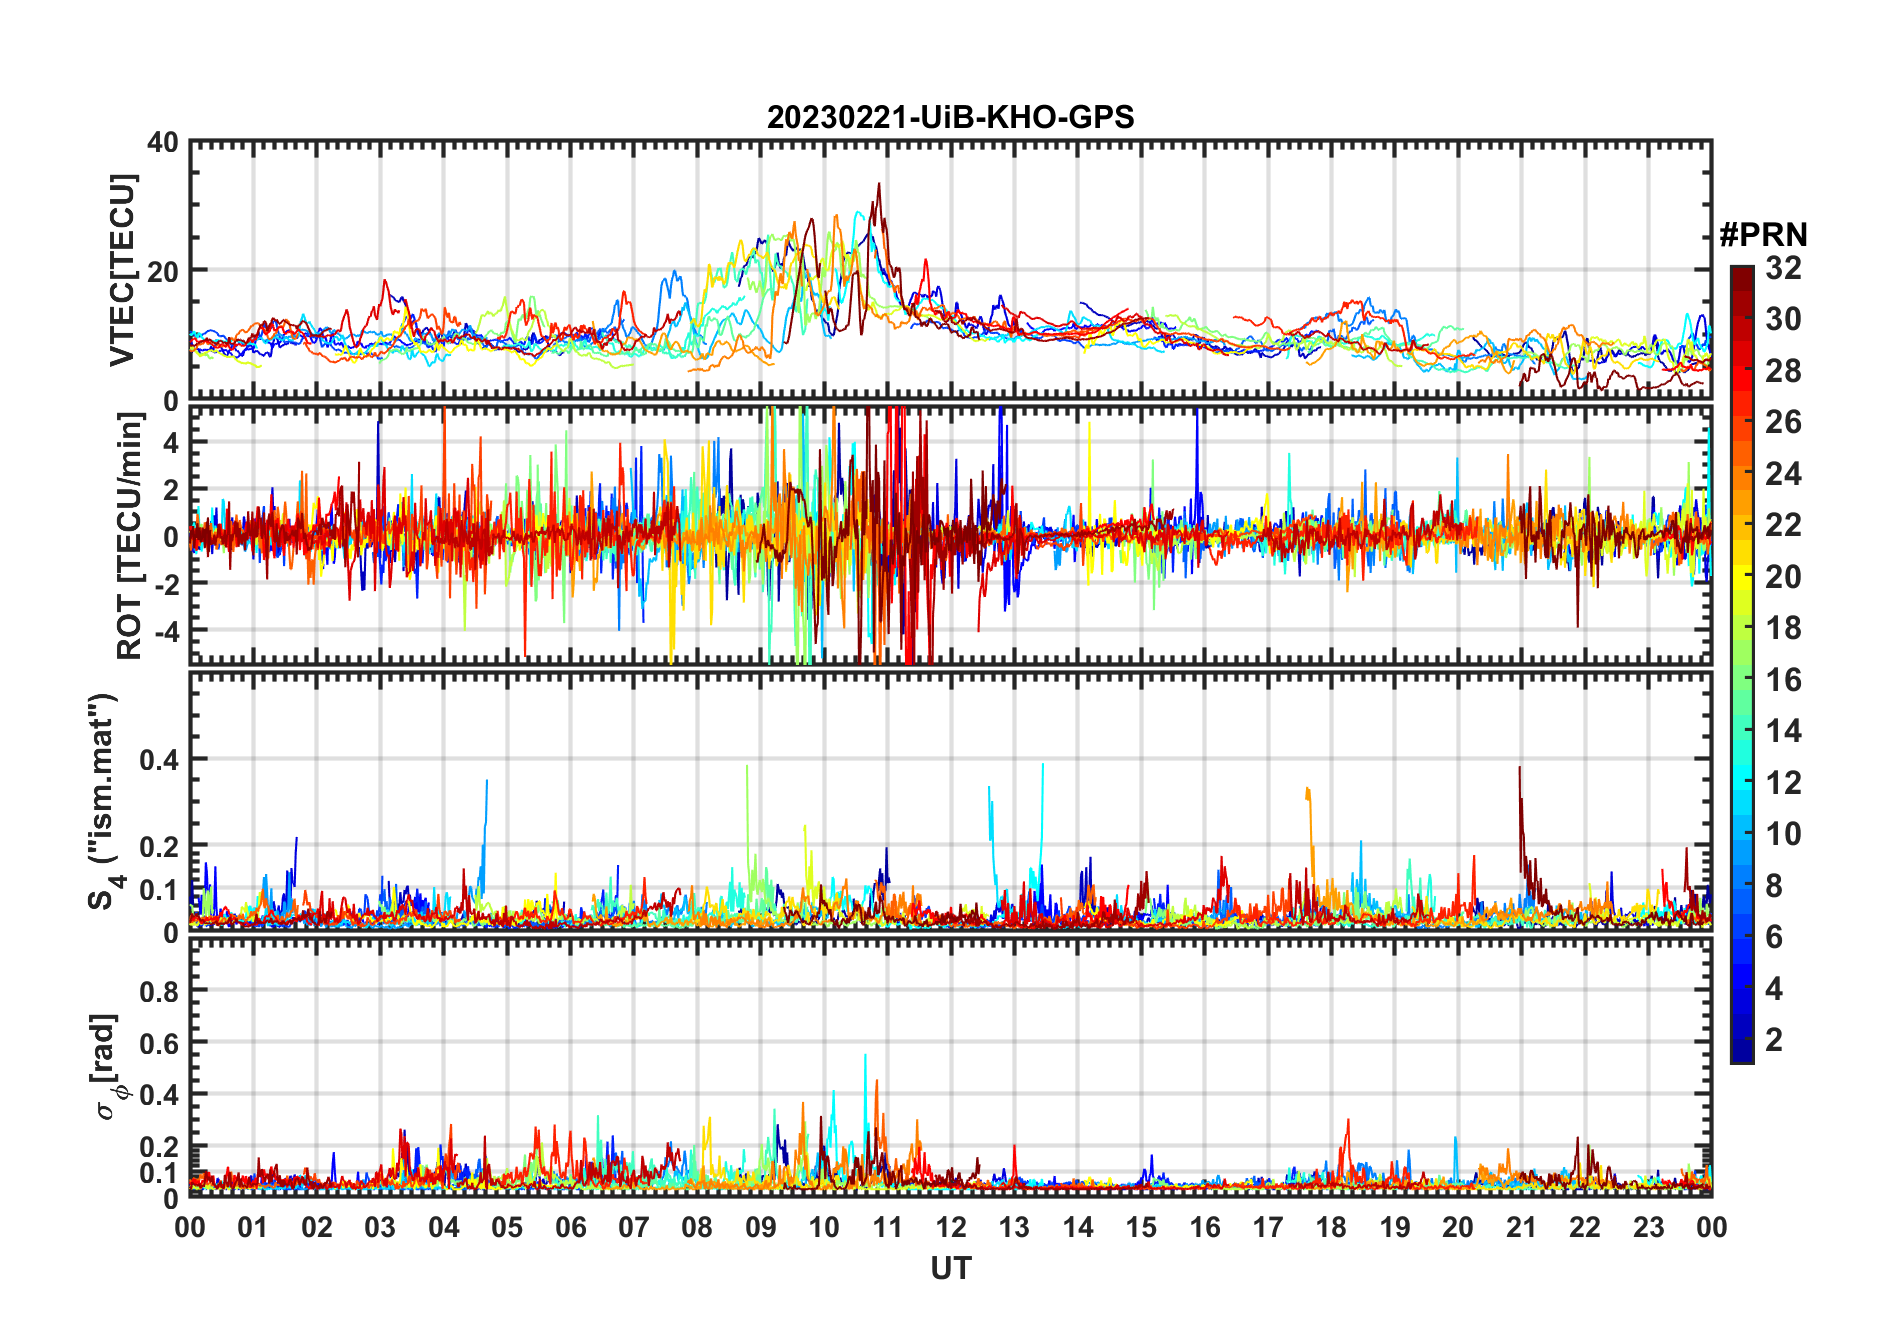The width and height of the screenshot is (1902, 1330).
Task: Click the 0.4 tick on sigma-phi axis
Action: coord(160,1095)
